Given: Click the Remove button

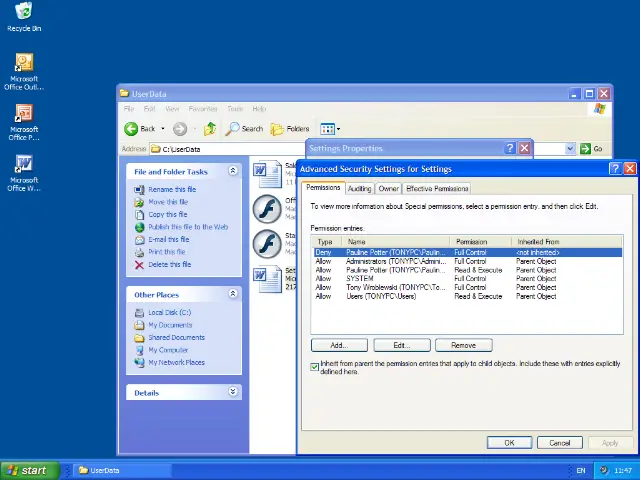Looking at the screenshot, I should (463, 345).
